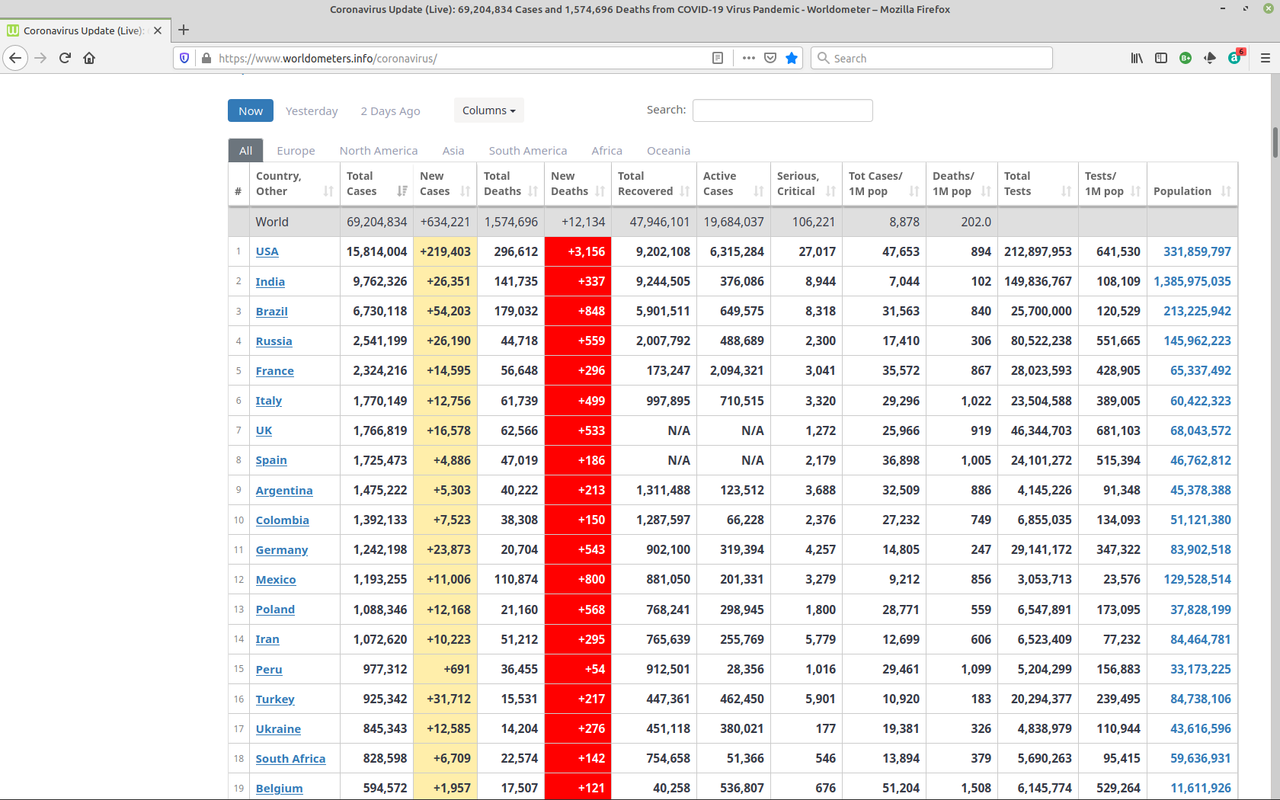Viewport: 1280px width, 800px height.
Task: Open the Peru country link
Action: [269, 669]
